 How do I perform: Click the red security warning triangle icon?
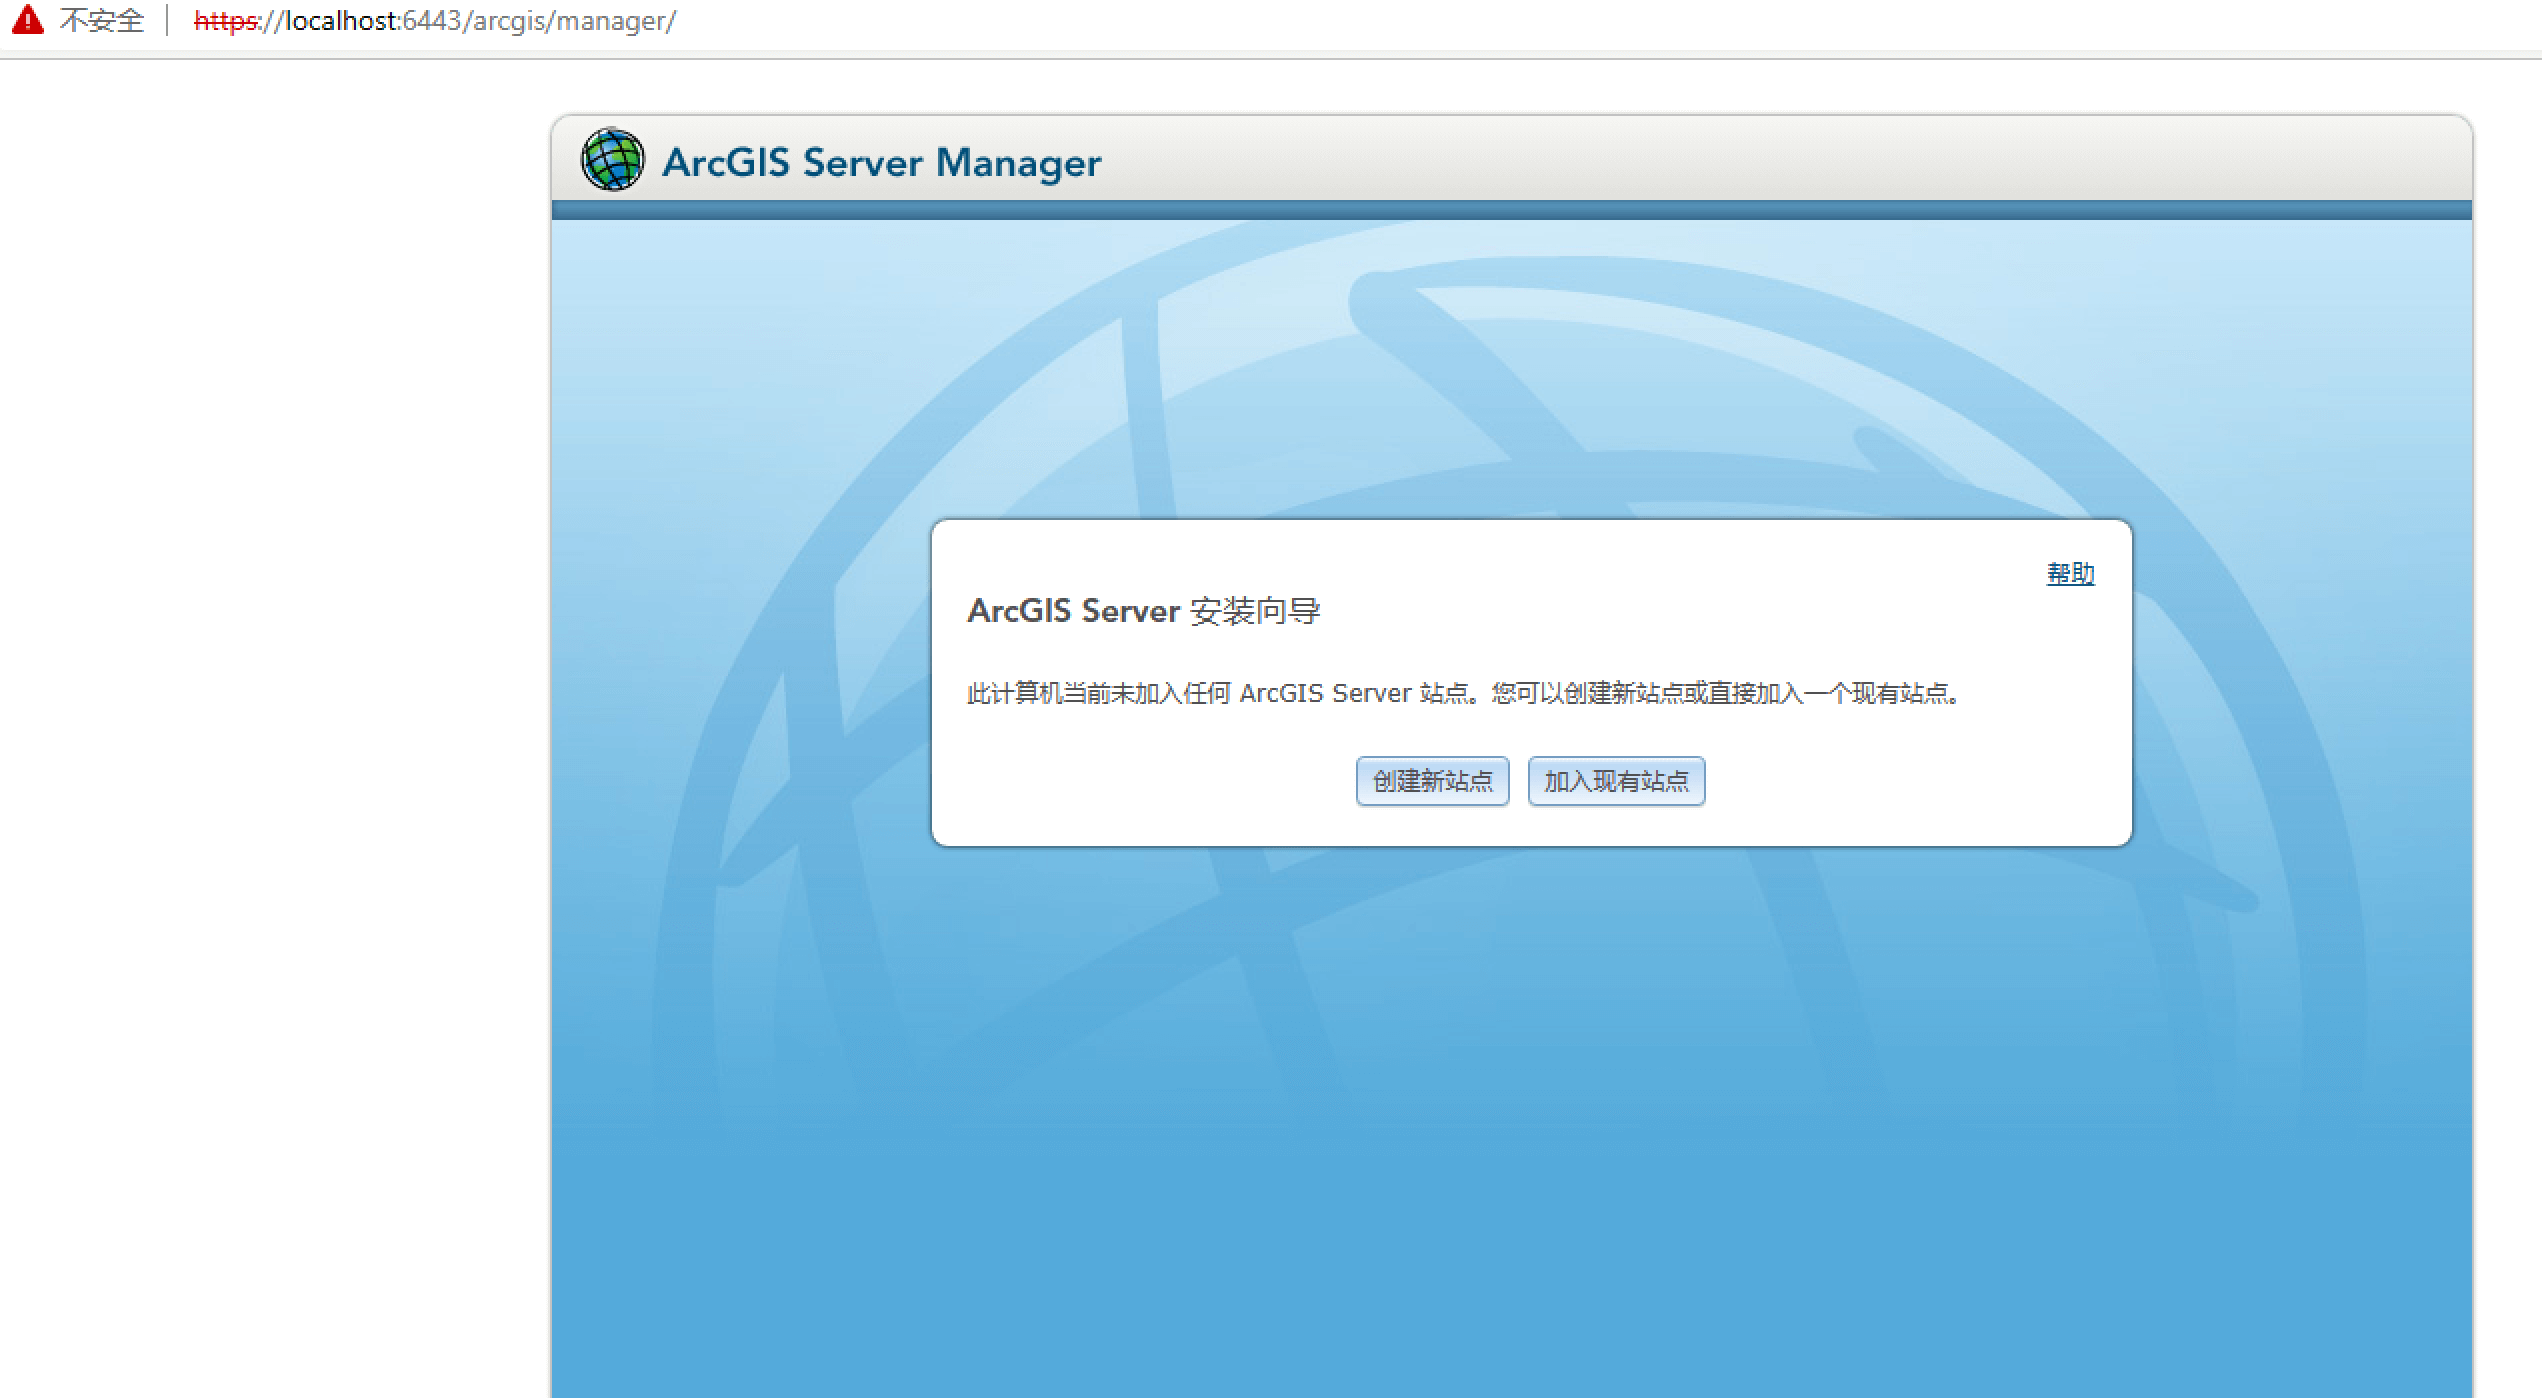coord(28,20)
